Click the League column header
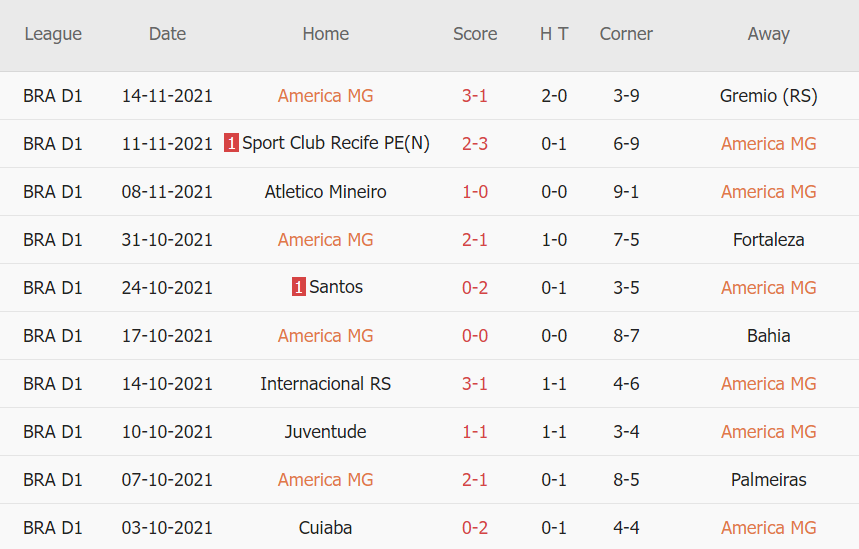859x549 pixels. pyautogui.click(x=53, y=34)
